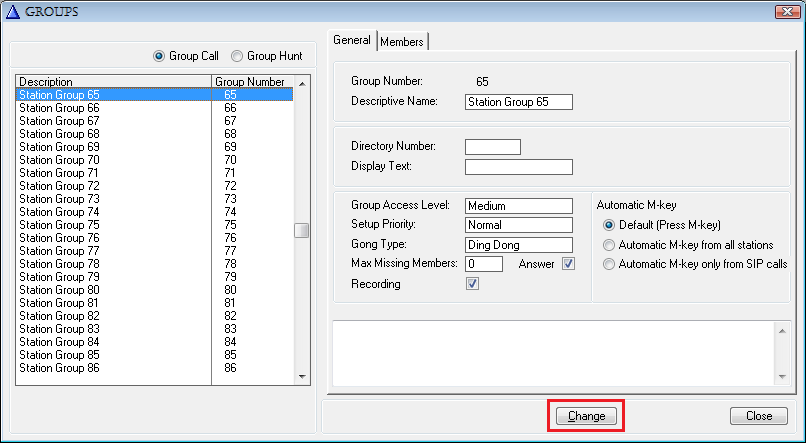Select Station Group 71 row
The image size is (806, 443).
point(155,173)
